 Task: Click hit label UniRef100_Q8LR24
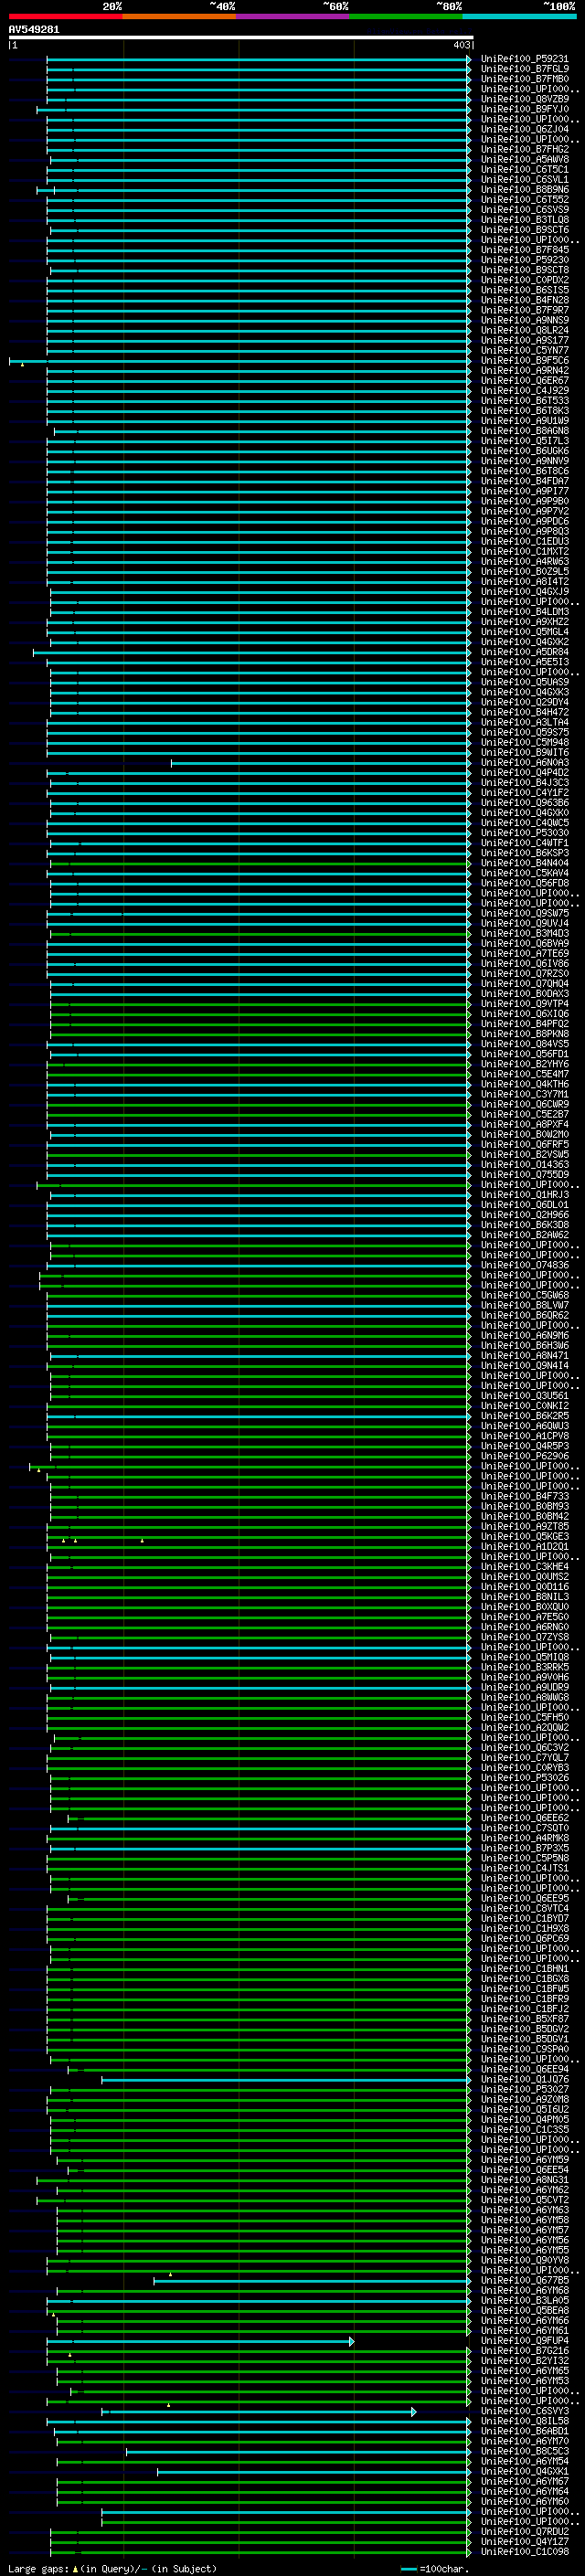click(x=524, y=331)
